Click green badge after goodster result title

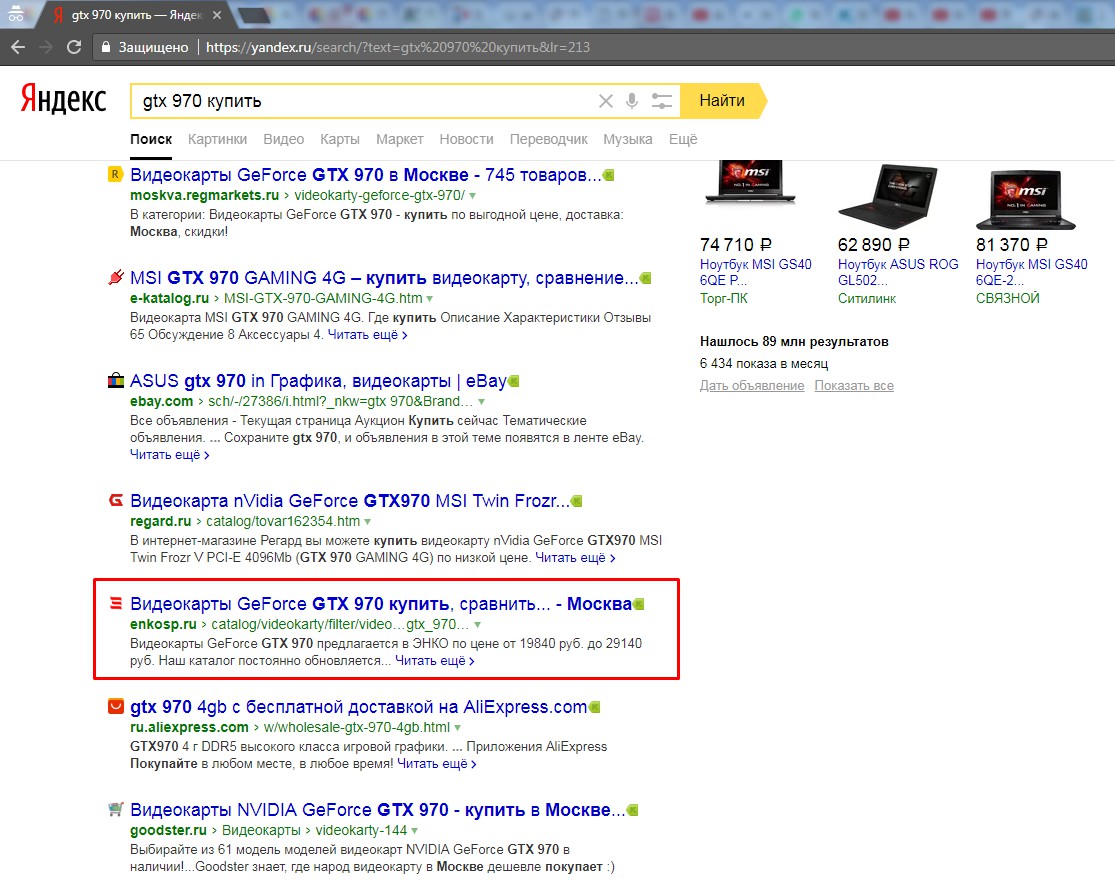coord(633,810)
